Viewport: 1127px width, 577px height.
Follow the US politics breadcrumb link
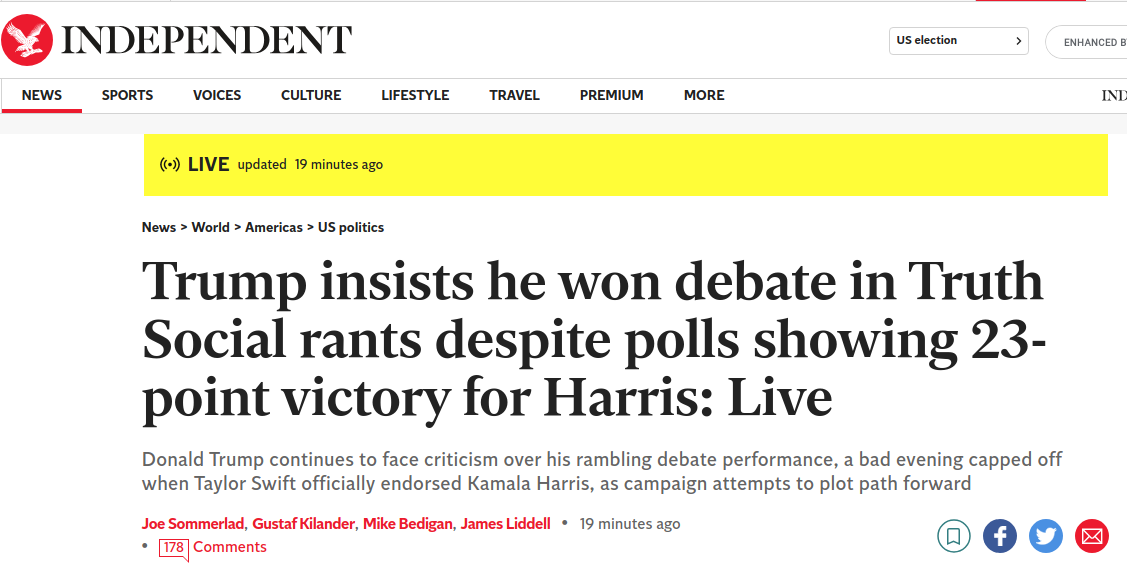pyautogui.click(x=351, y=227)
